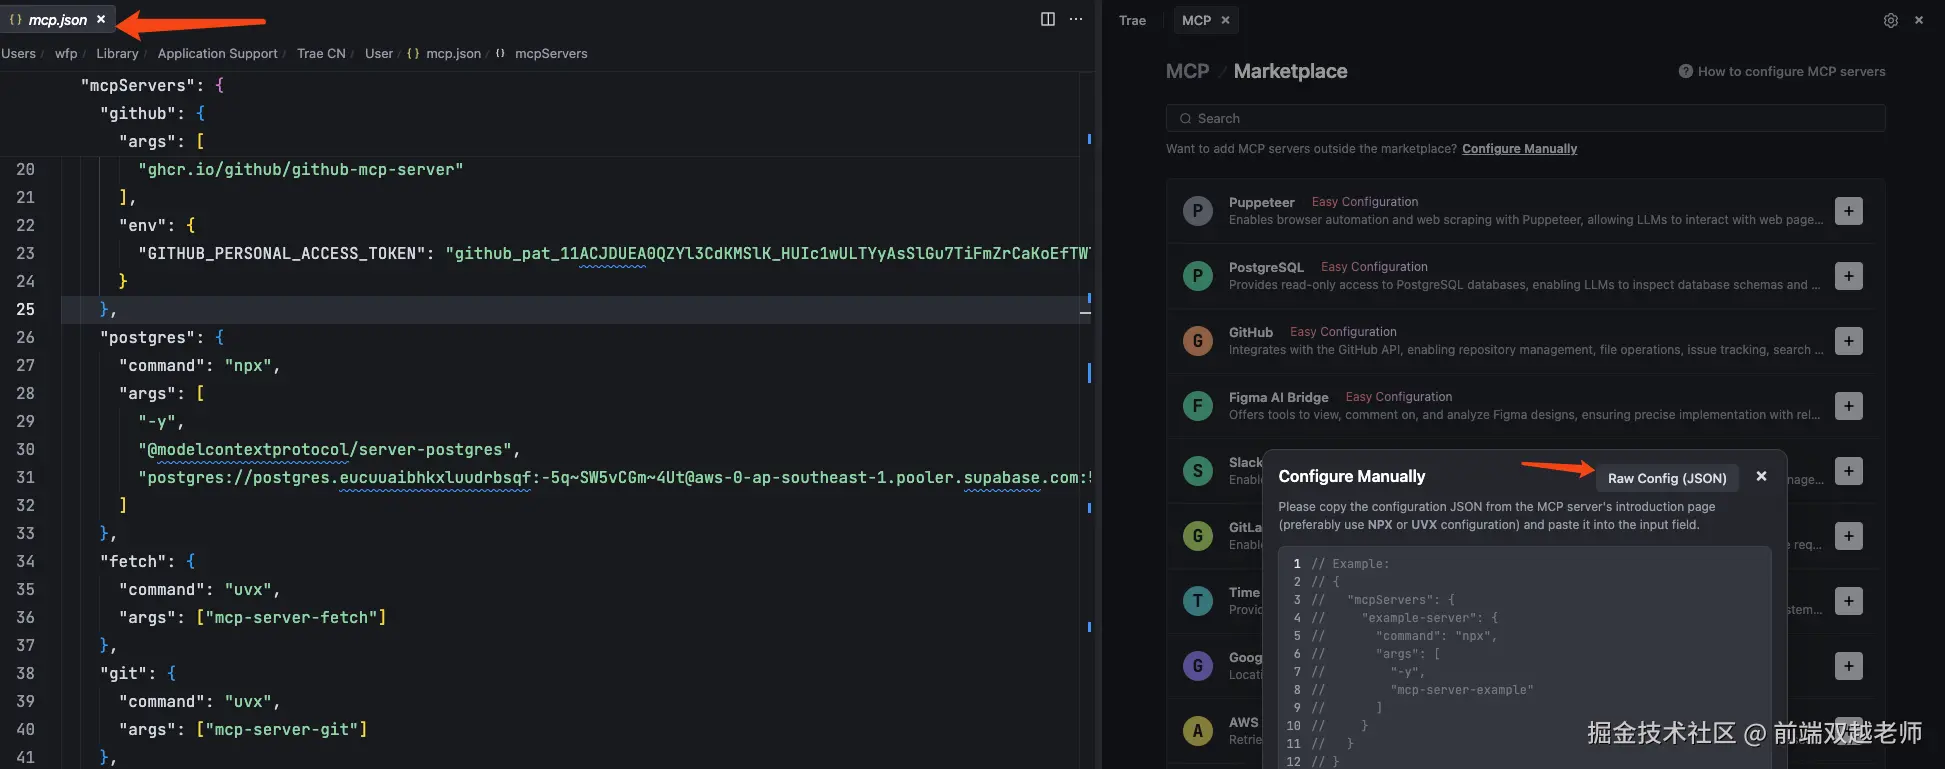The width and height of the screenshot is (1945, 769).
Task: Click the Puppeteer server title
Action: pos(1261,202)
